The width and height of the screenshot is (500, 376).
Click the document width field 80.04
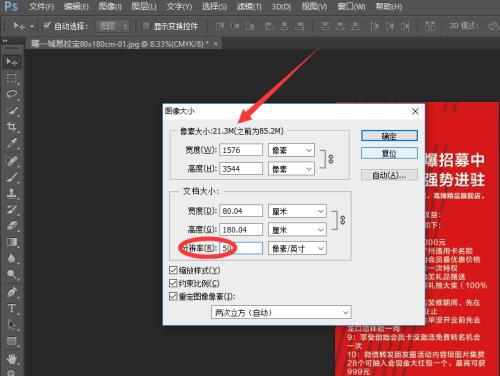(241, 211)
